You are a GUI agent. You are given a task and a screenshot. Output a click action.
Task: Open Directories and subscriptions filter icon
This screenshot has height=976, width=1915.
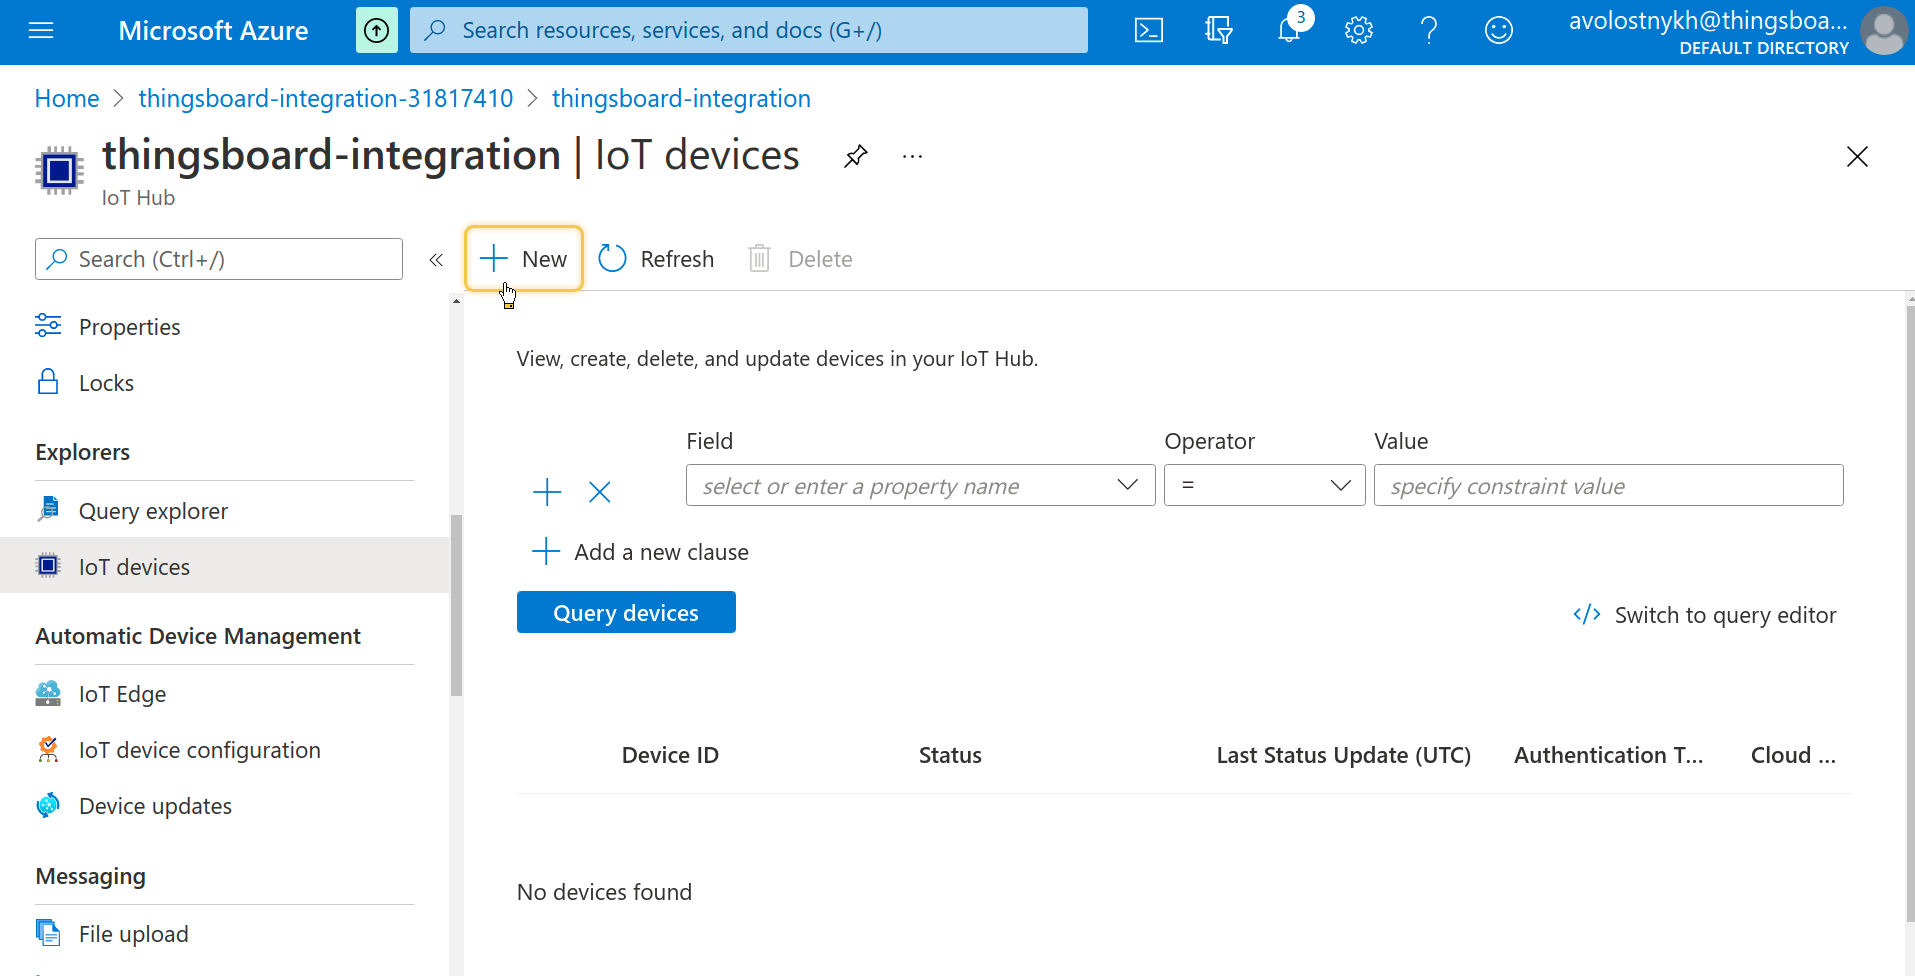coord(1219,31)
